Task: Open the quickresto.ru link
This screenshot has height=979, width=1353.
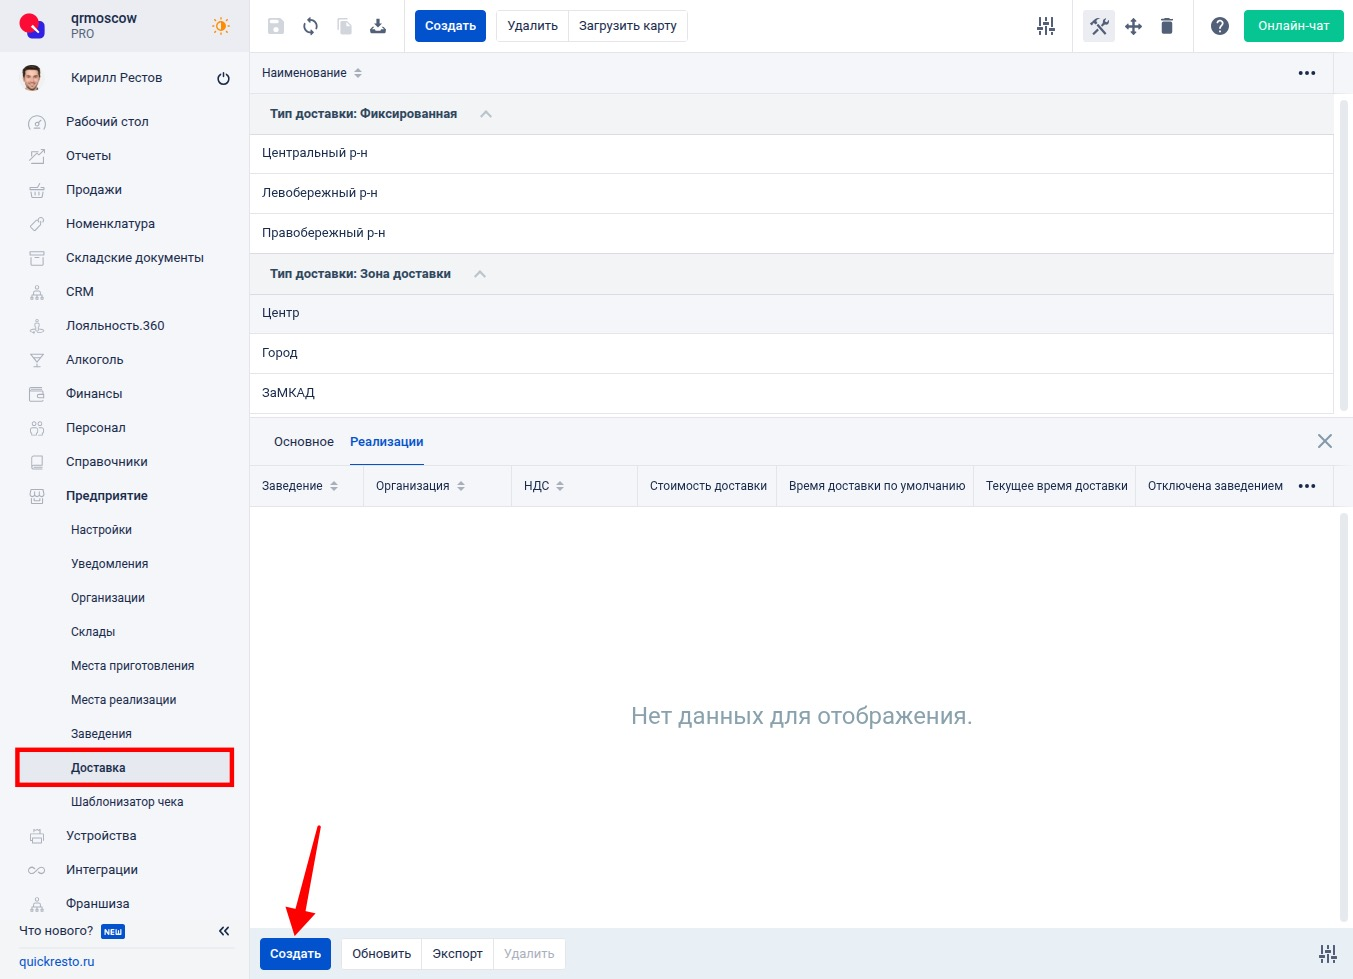Action: [57, 962]
